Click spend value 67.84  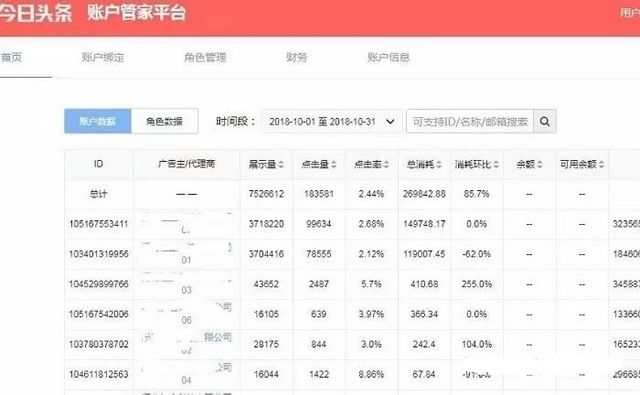pos(424,374)
